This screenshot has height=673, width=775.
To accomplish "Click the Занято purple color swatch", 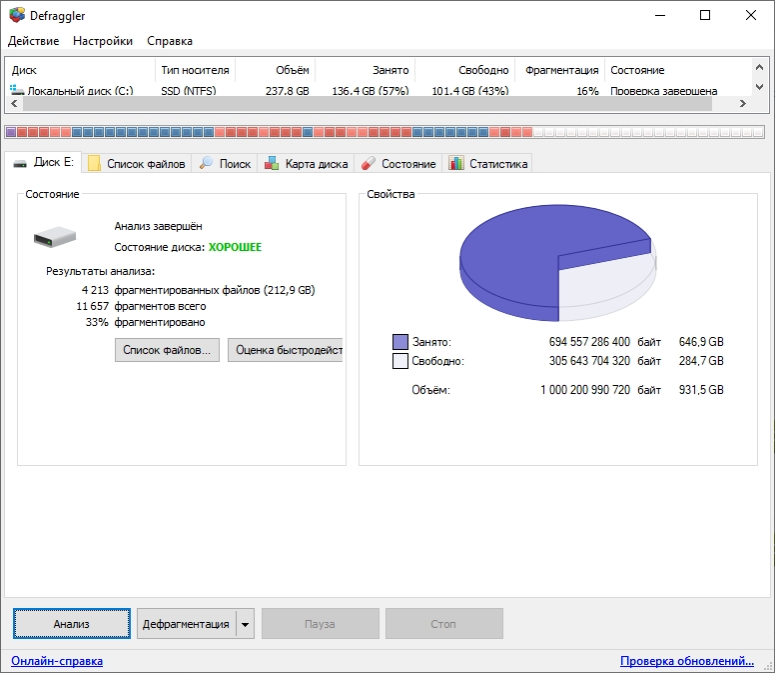I will 400,342.
